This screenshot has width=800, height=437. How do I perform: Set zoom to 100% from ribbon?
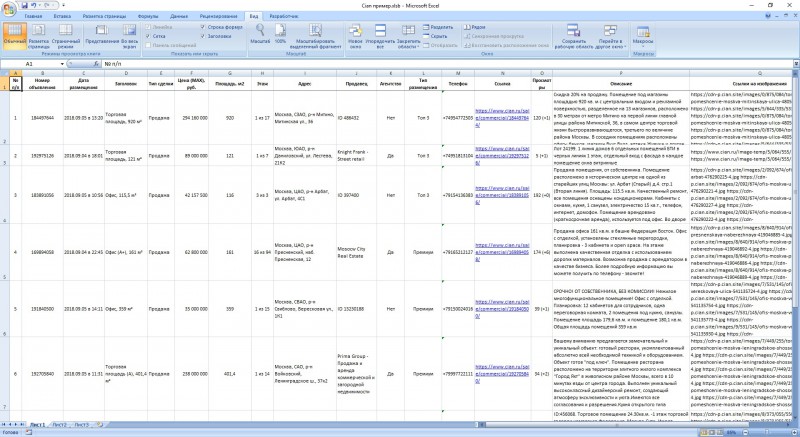click(281, 34)
